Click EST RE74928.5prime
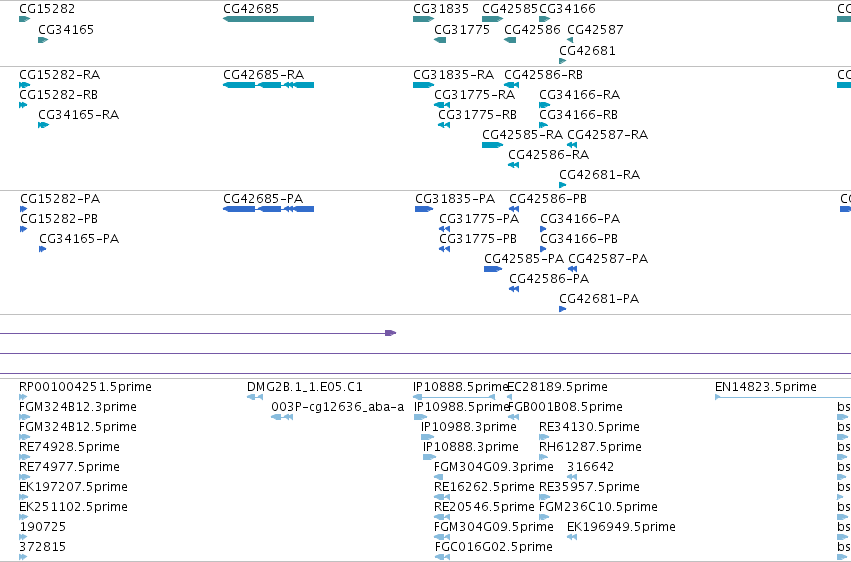Image resolution: width=851 pixels, height=562 pixels. click(69, 448)
